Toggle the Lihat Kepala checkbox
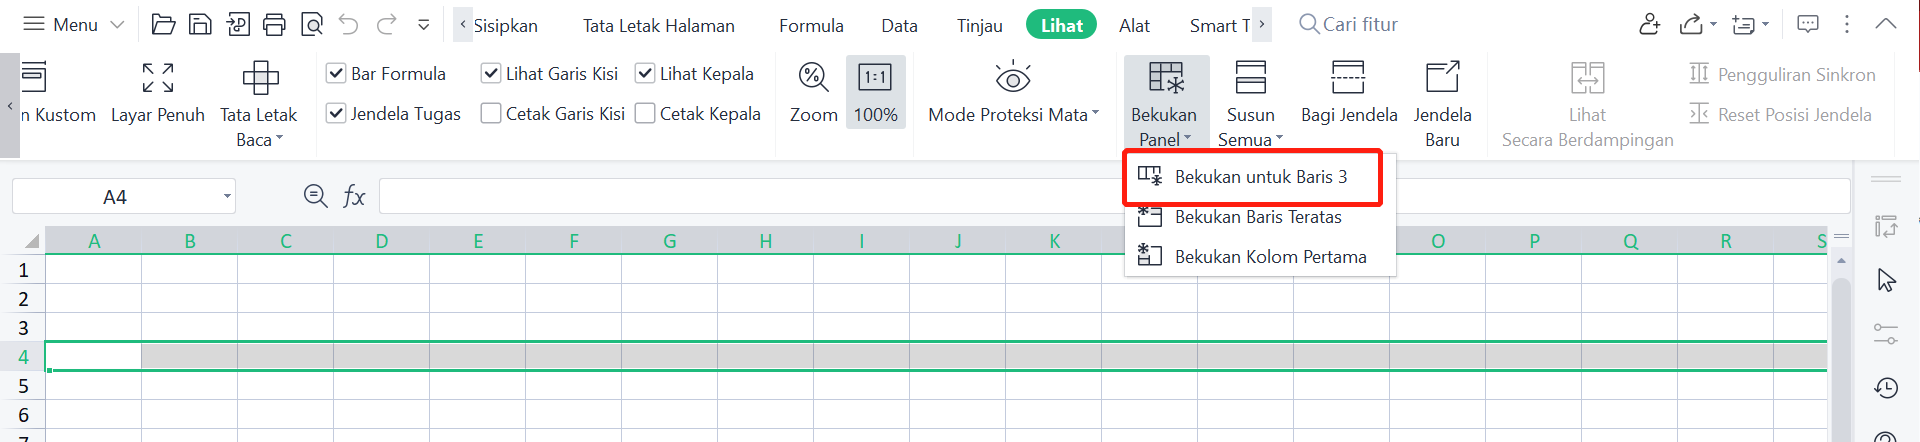 pos(645,74)
